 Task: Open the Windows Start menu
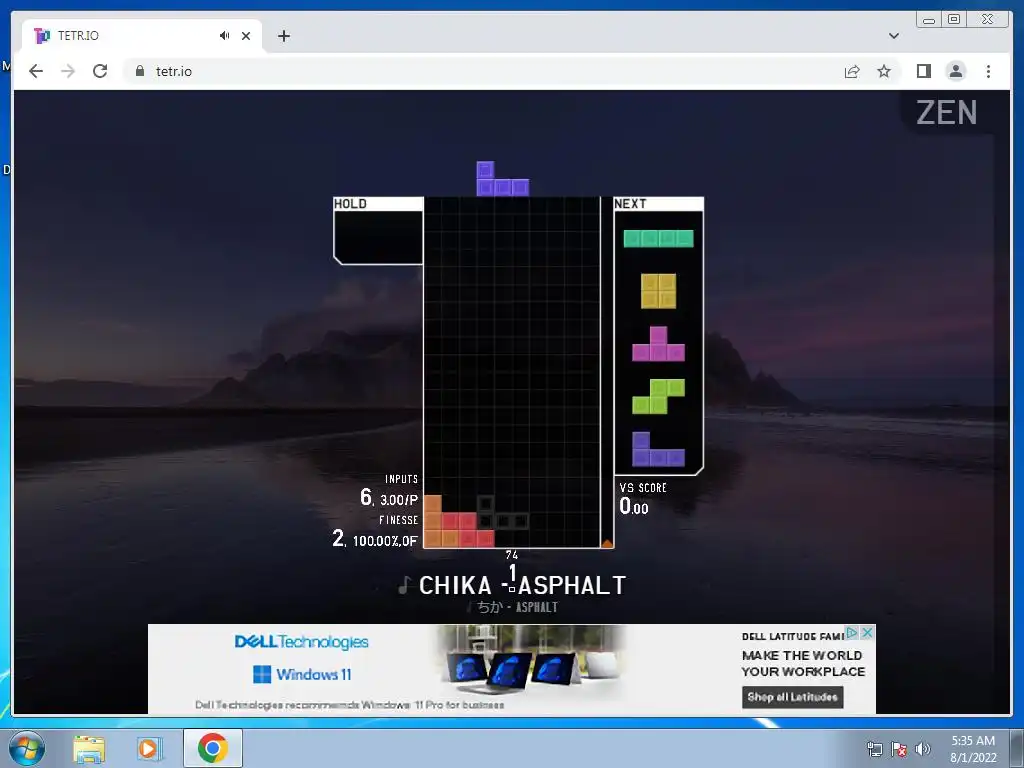click(26, 748)
